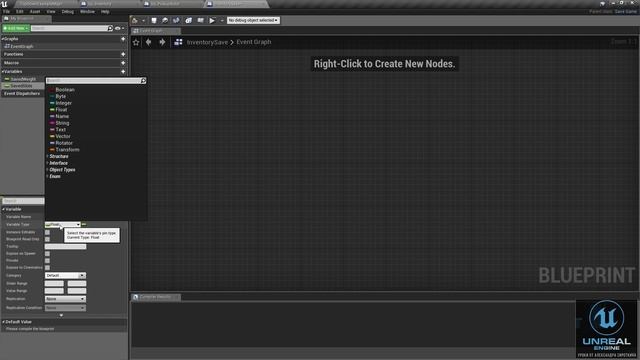Click the graph navigate back arrow
Viewport: 640px width, 360px height.
click(149, 42)
